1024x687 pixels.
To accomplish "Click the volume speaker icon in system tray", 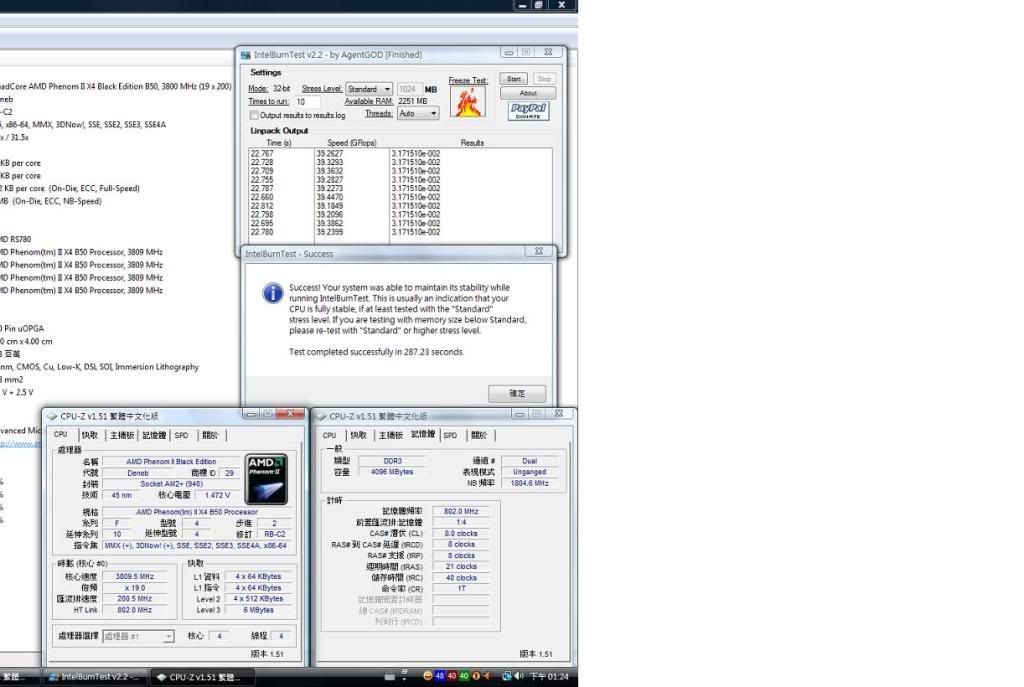I will [x=519, y=676].
